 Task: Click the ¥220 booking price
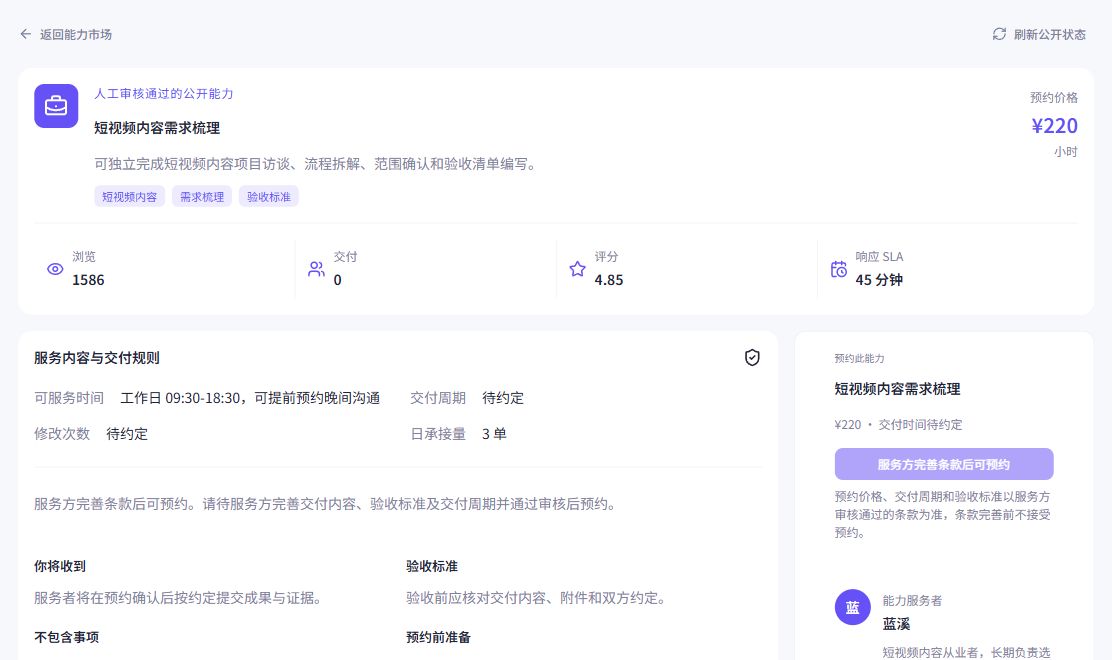(1055, 126)
